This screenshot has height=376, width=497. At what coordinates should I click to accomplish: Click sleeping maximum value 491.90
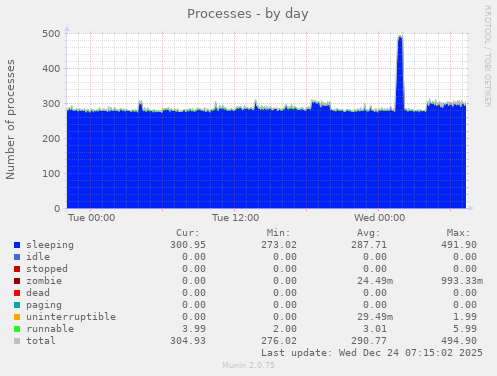459,245
